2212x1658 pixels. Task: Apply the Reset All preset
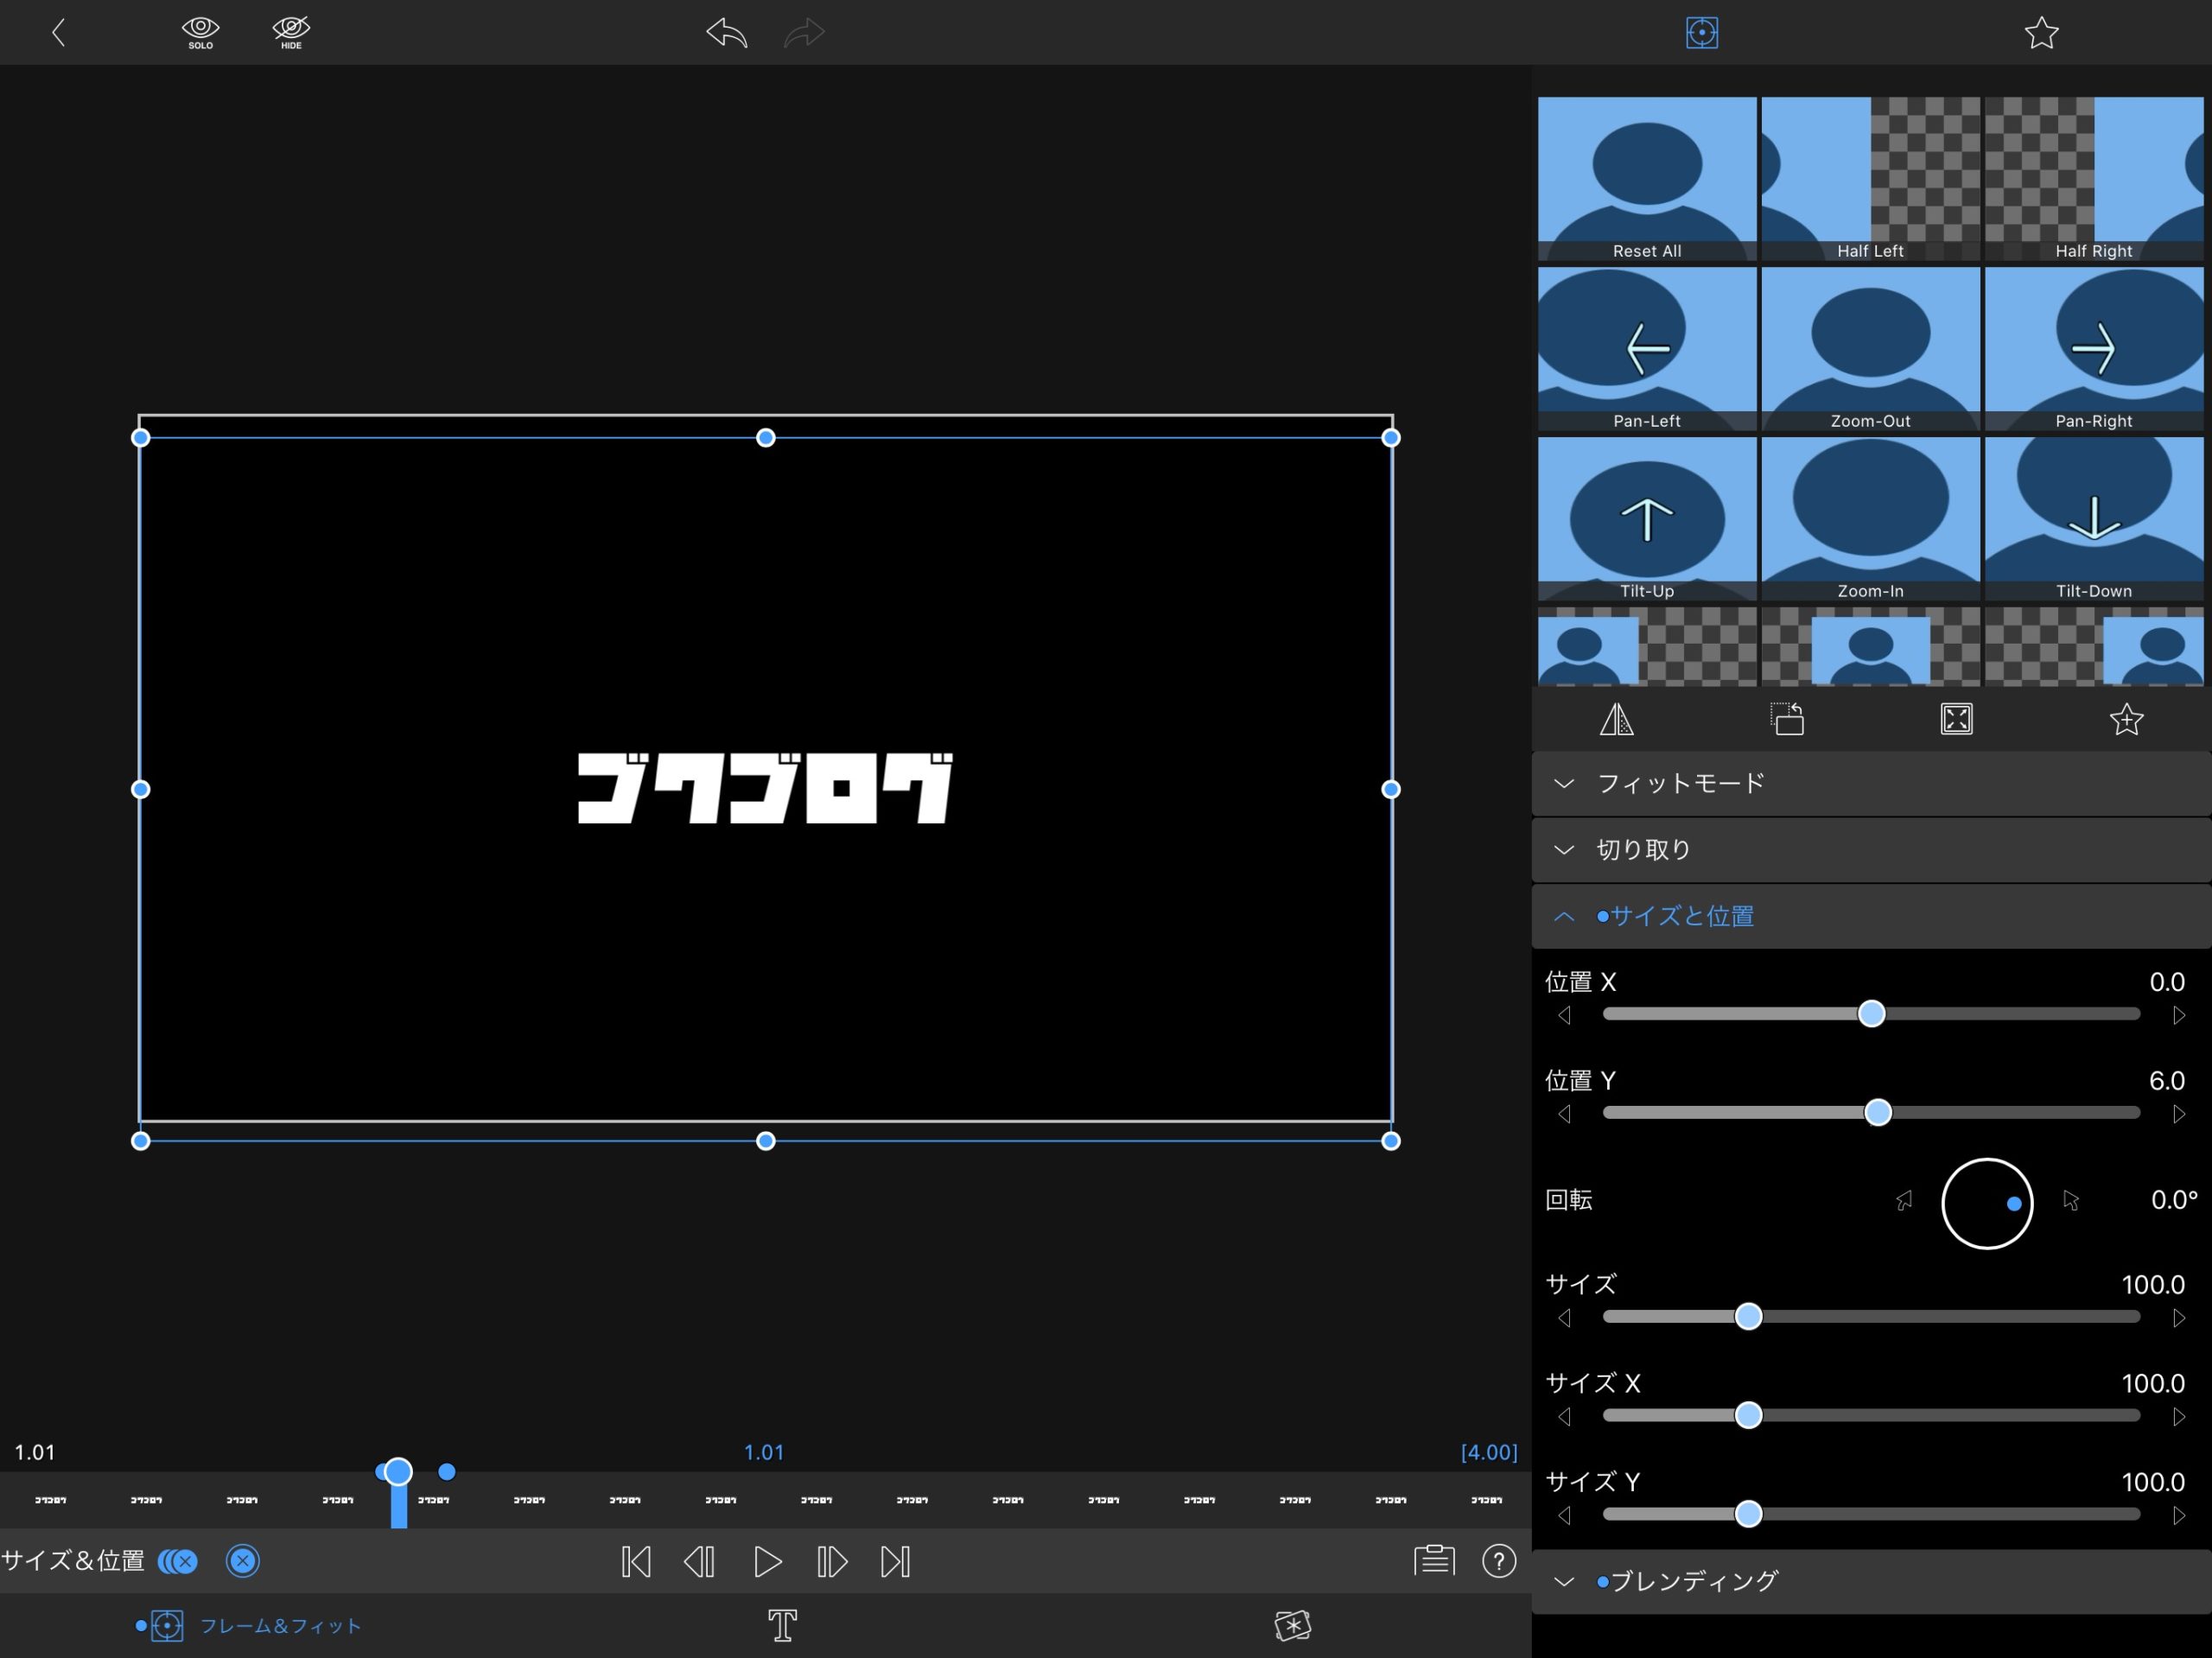click(x=1646, y=179)
